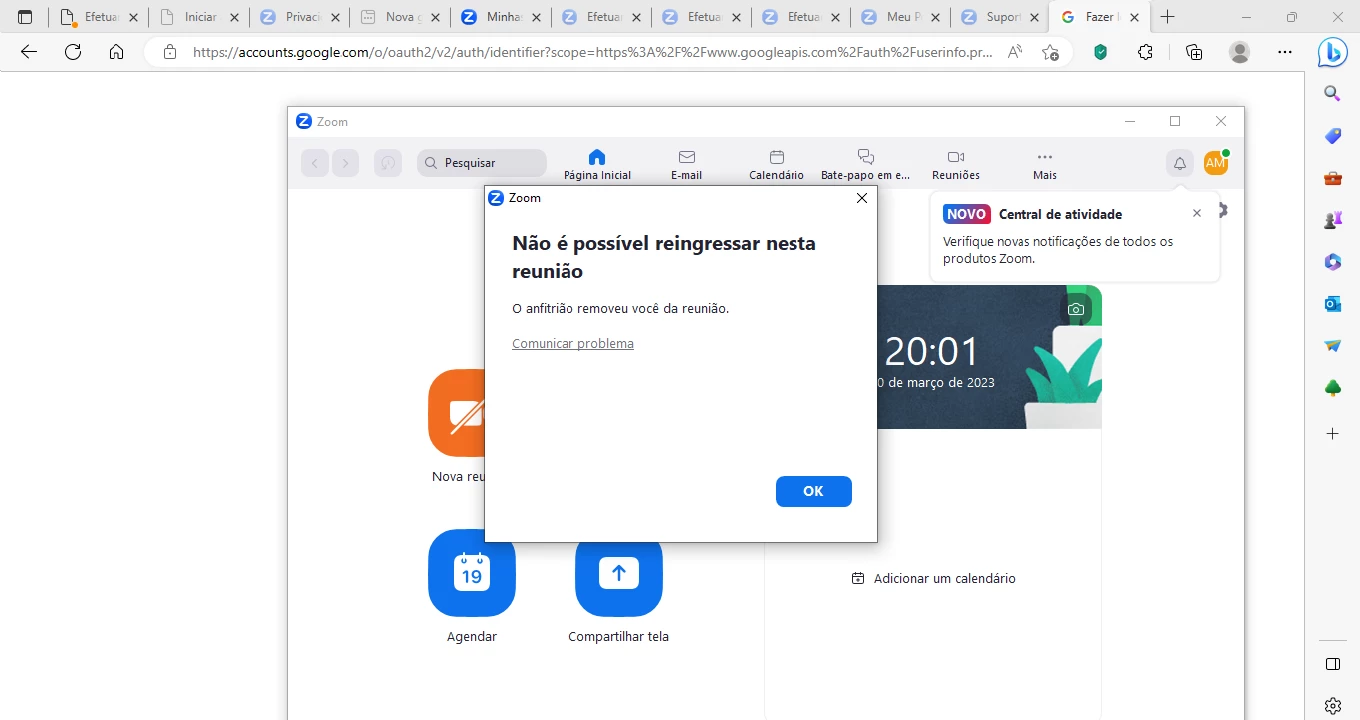Open a new browser tab

tap(1167, 17)
